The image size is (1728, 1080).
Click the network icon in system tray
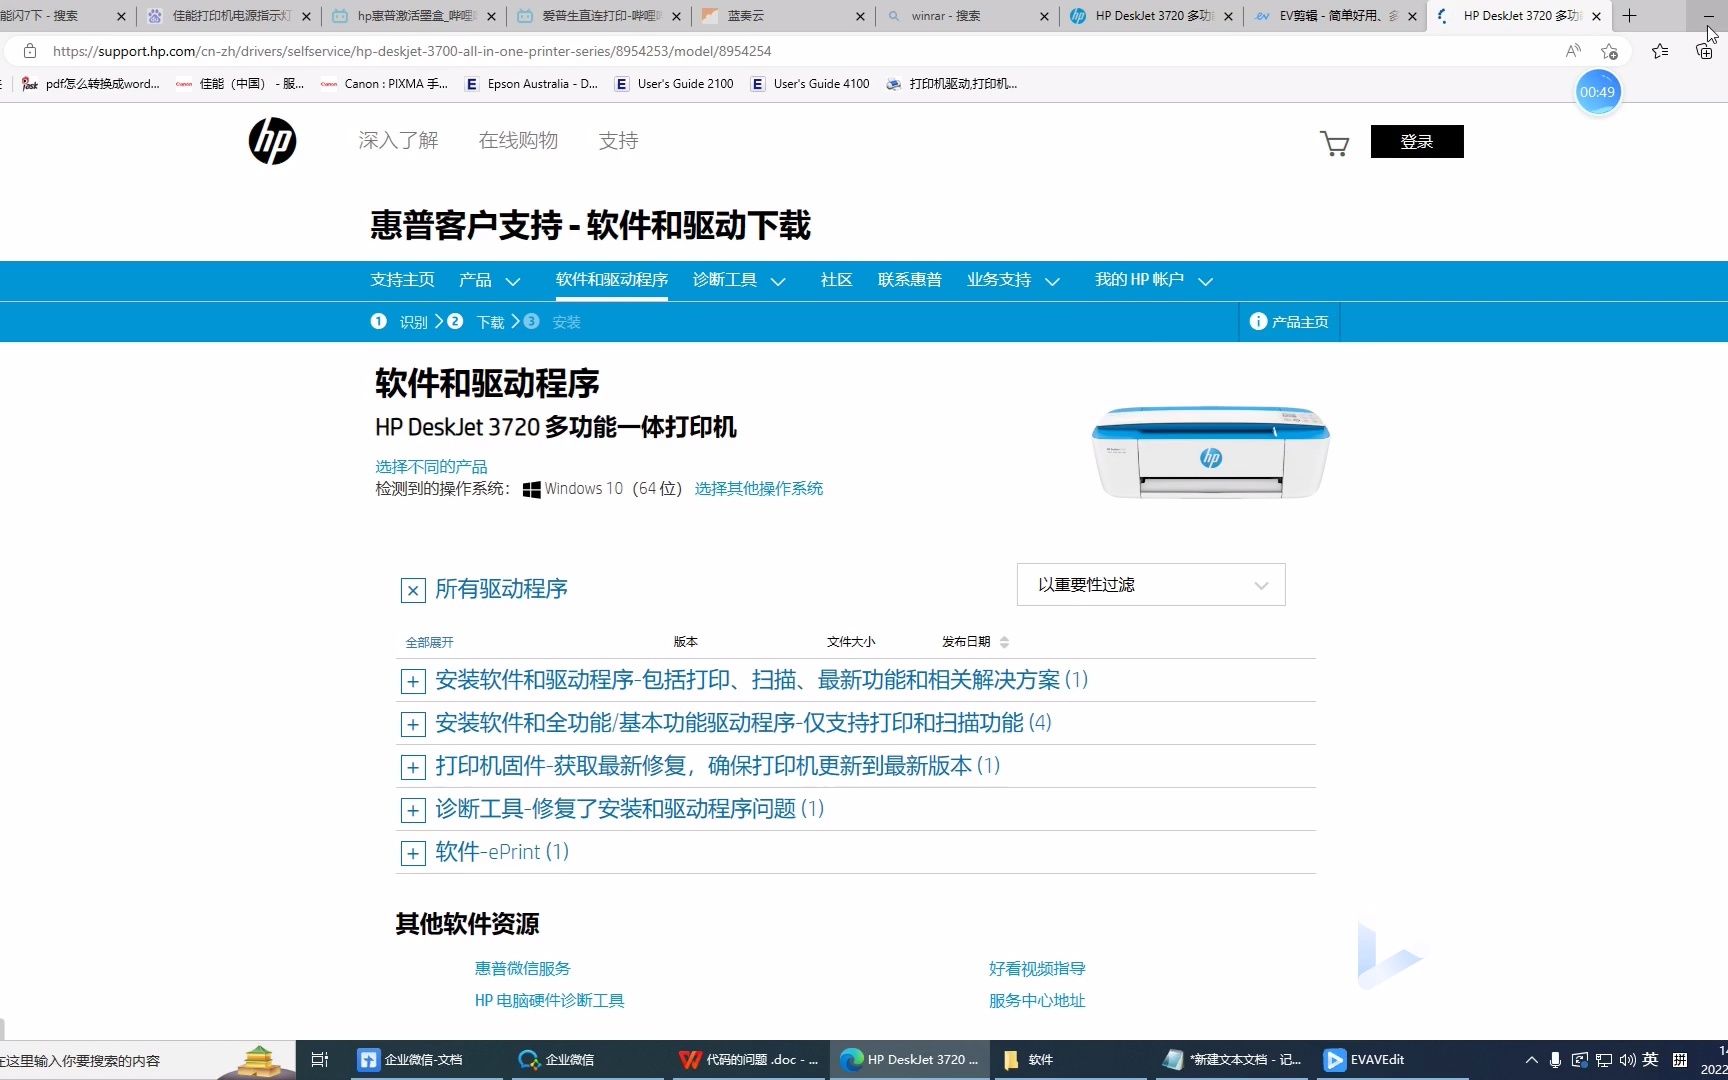point(1603,1060)
